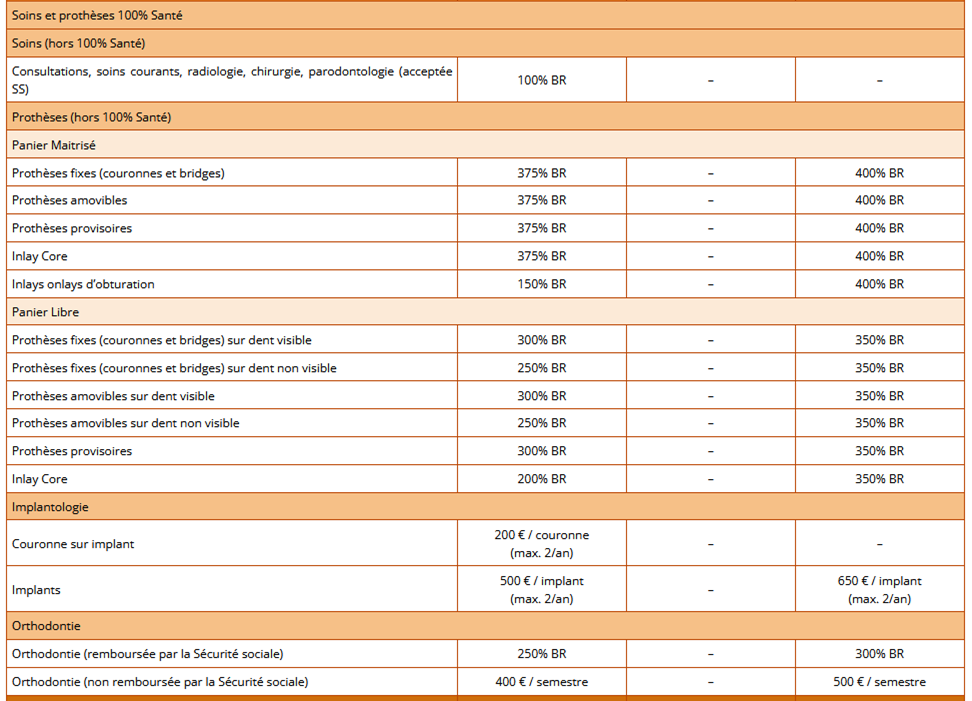Click the "Inlays onlays d'obturation" row label

click(x=83, y=284)
